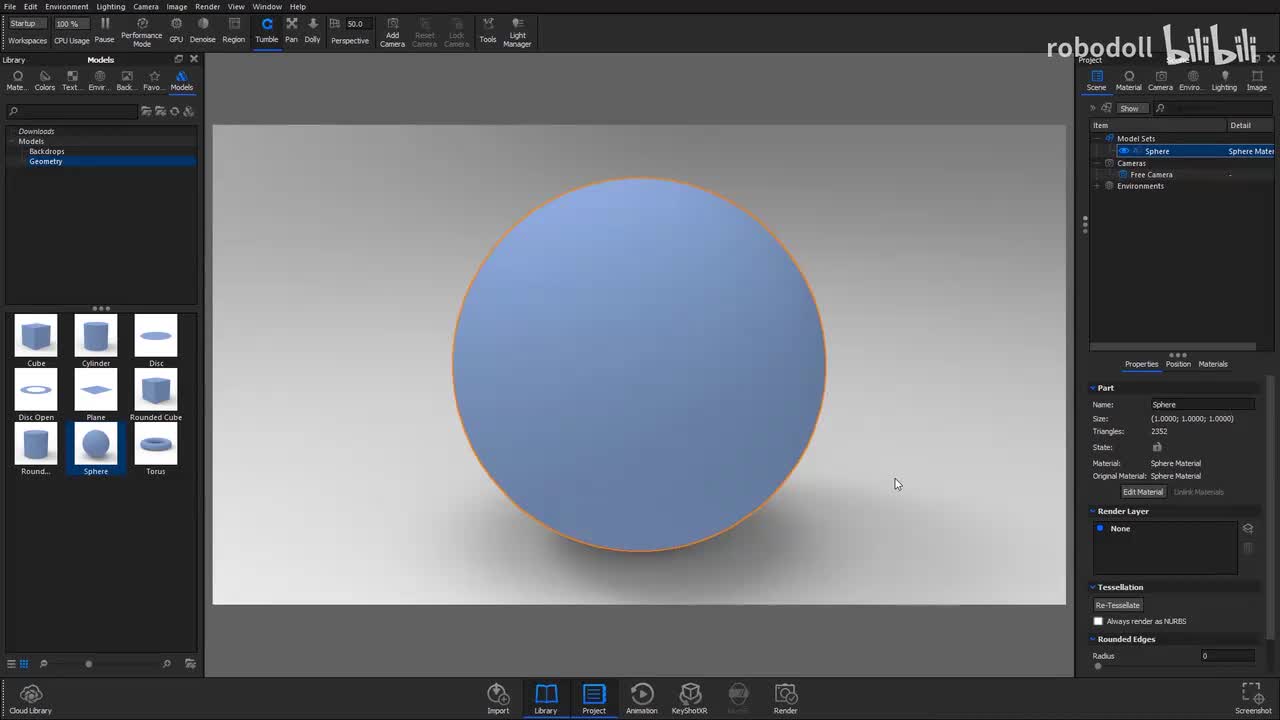Toggle the Library panel button
Viewport: 1280px width, 720px height.
point(546,699)
